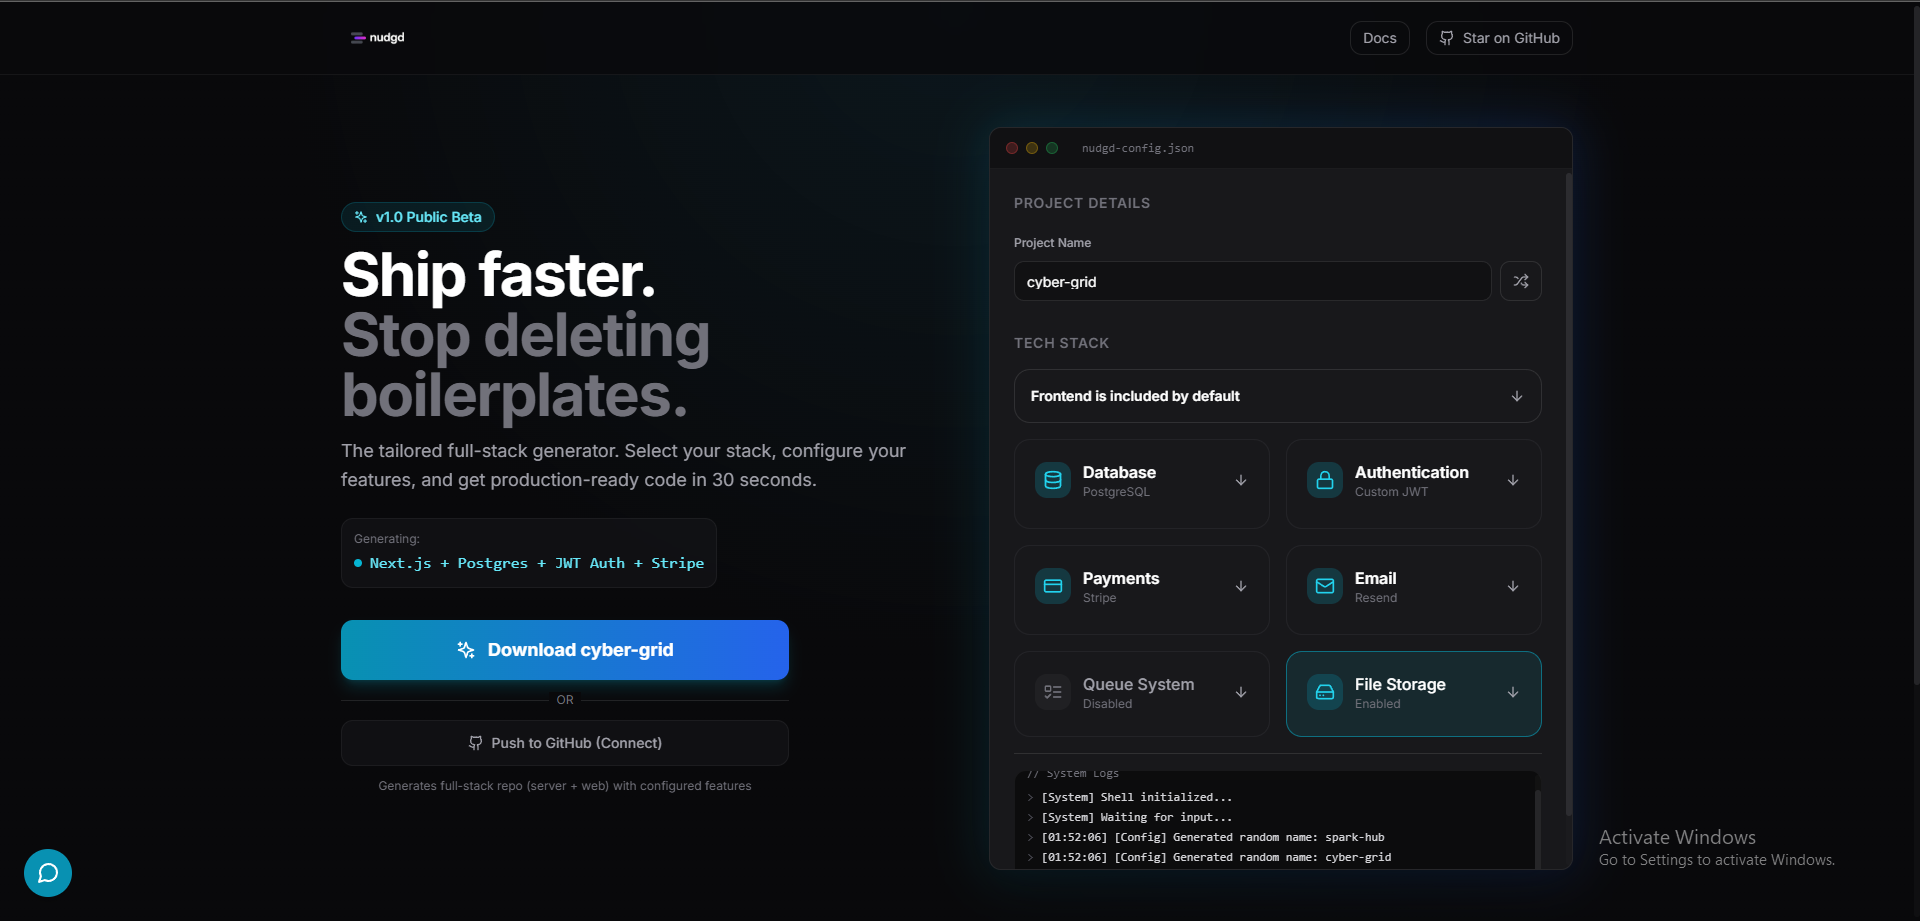Click the File Storage archive icon

pos(1324,692)
